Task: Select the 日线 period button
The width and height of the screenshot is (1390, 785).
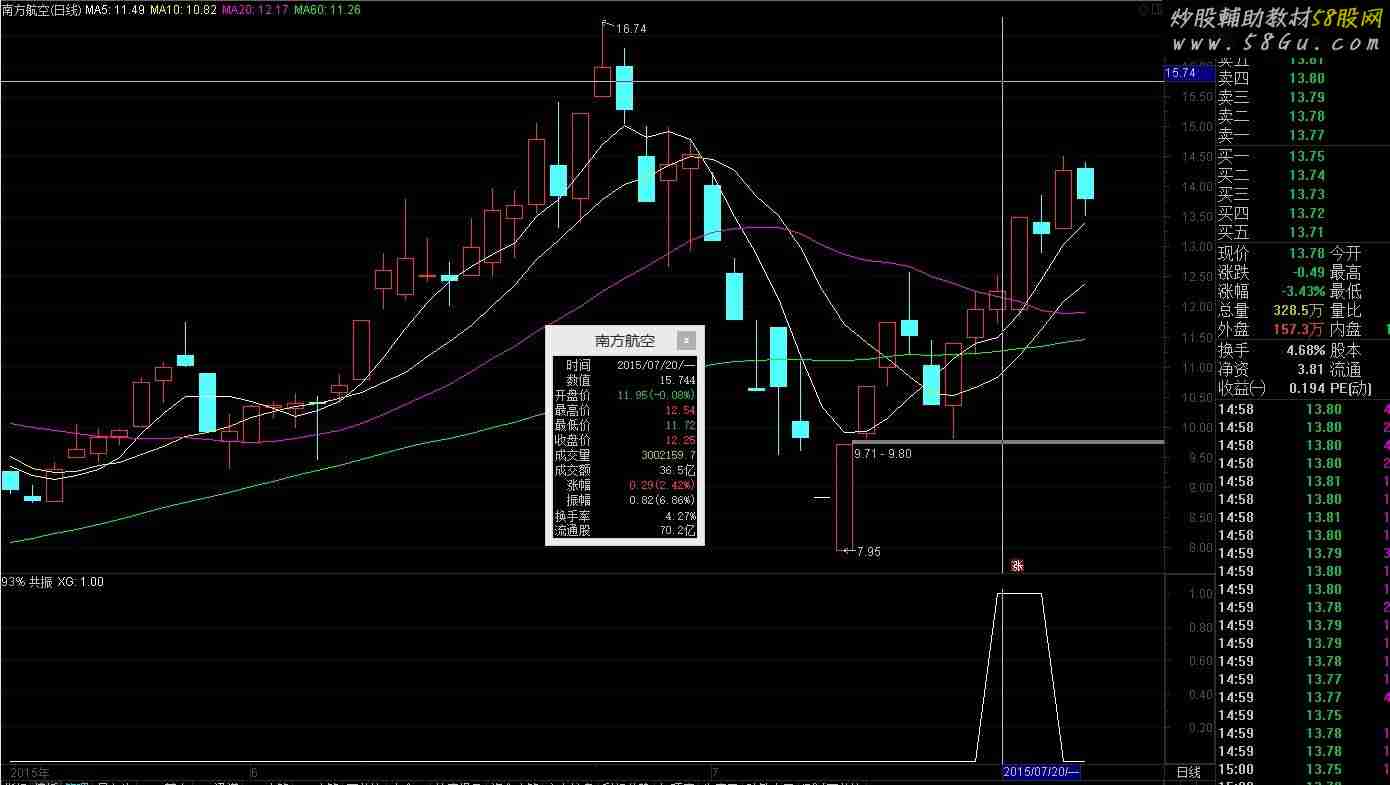Action: click(x=1188, y=772)
